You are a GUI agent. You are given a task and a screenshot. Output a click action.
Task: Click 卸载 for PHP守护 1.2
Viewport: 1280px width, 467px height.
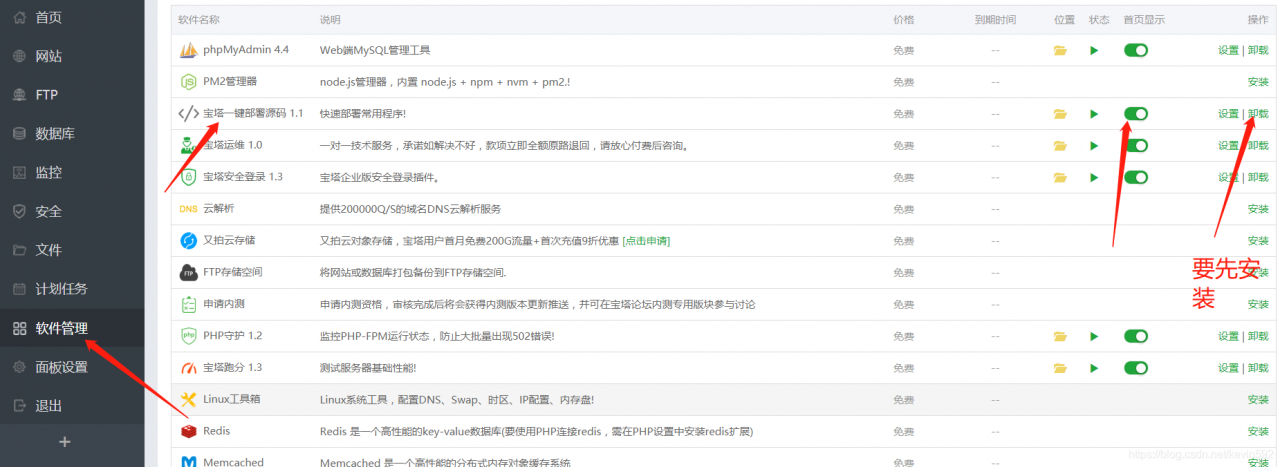(x=1258, y=337)
